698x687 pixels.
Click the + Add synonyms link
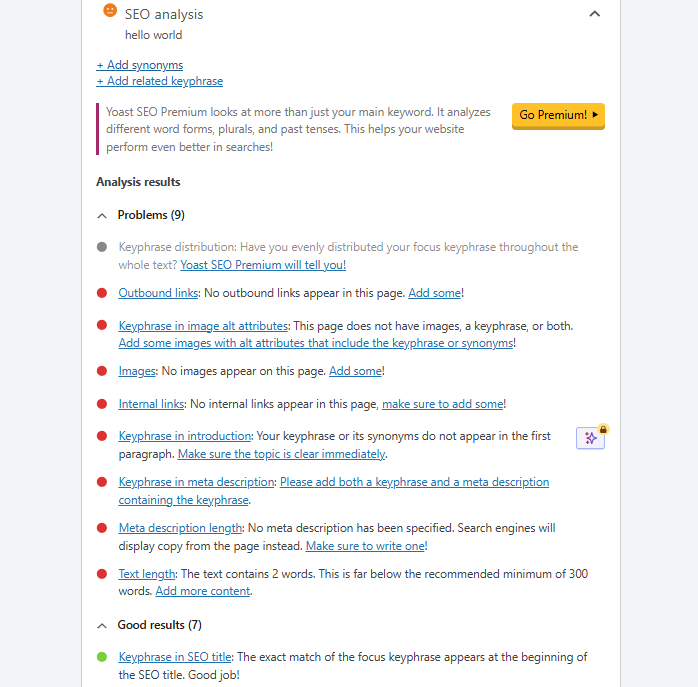click(x=140, y=65)
